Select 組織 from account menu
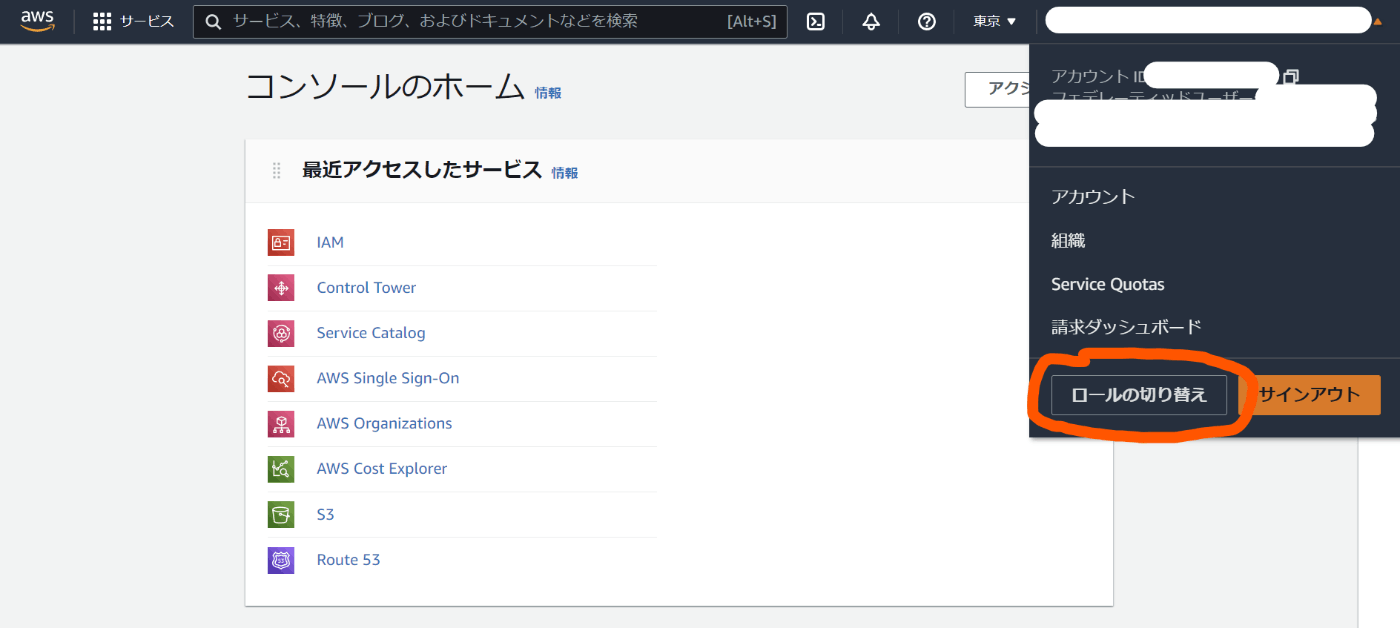The width and height of the screenshot is (1400, 628). pyautogui.click(x=1068, y=240)
